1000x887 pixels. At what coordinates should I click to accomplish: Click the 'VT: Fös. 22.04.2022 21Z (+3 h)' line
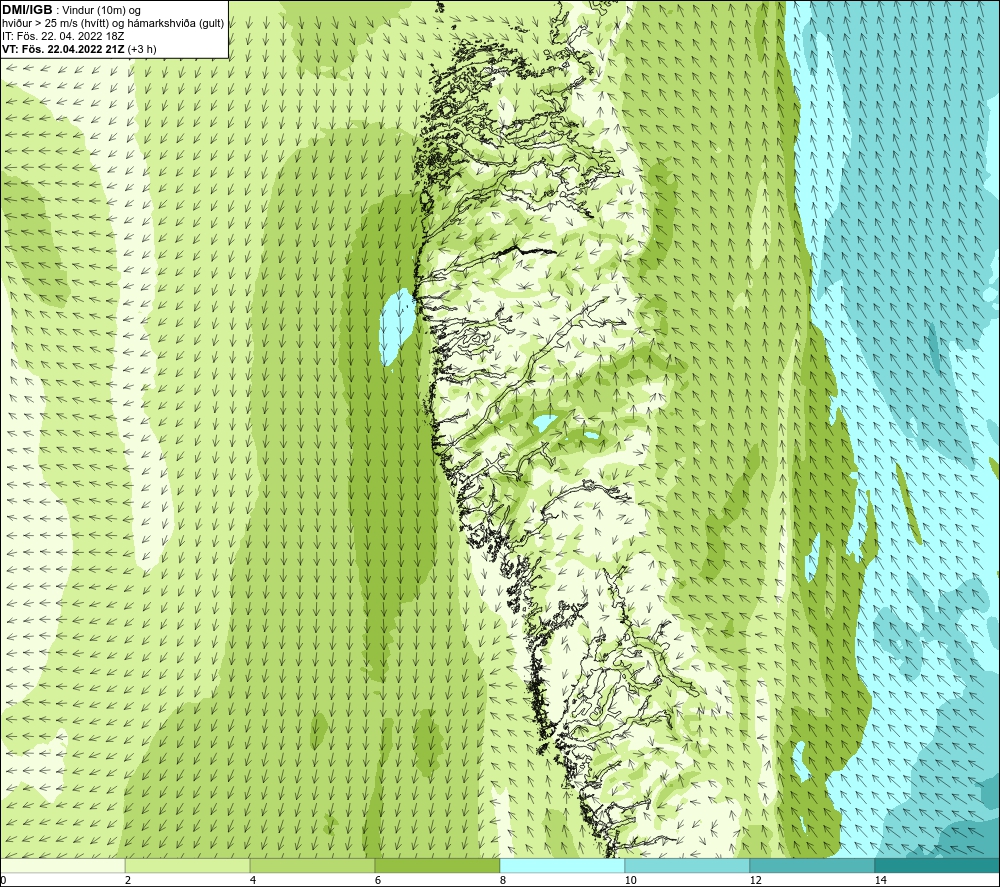coord(79,49)
